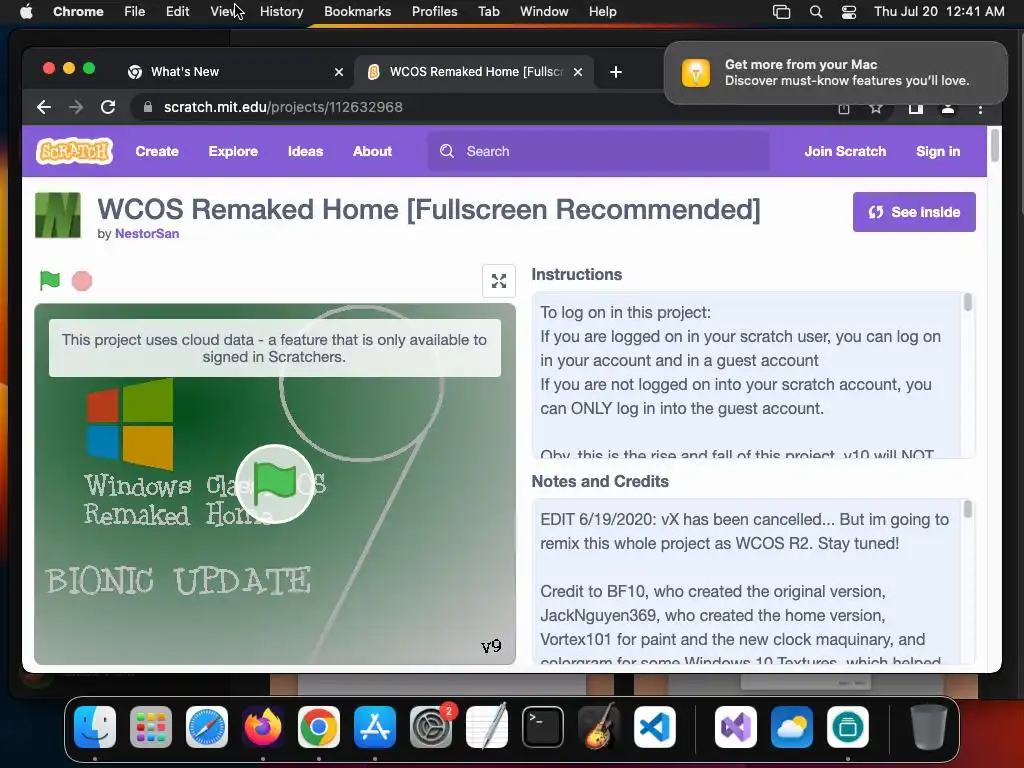Open the About page
This screenshot has height=768, width=1024.
point(372,151)
